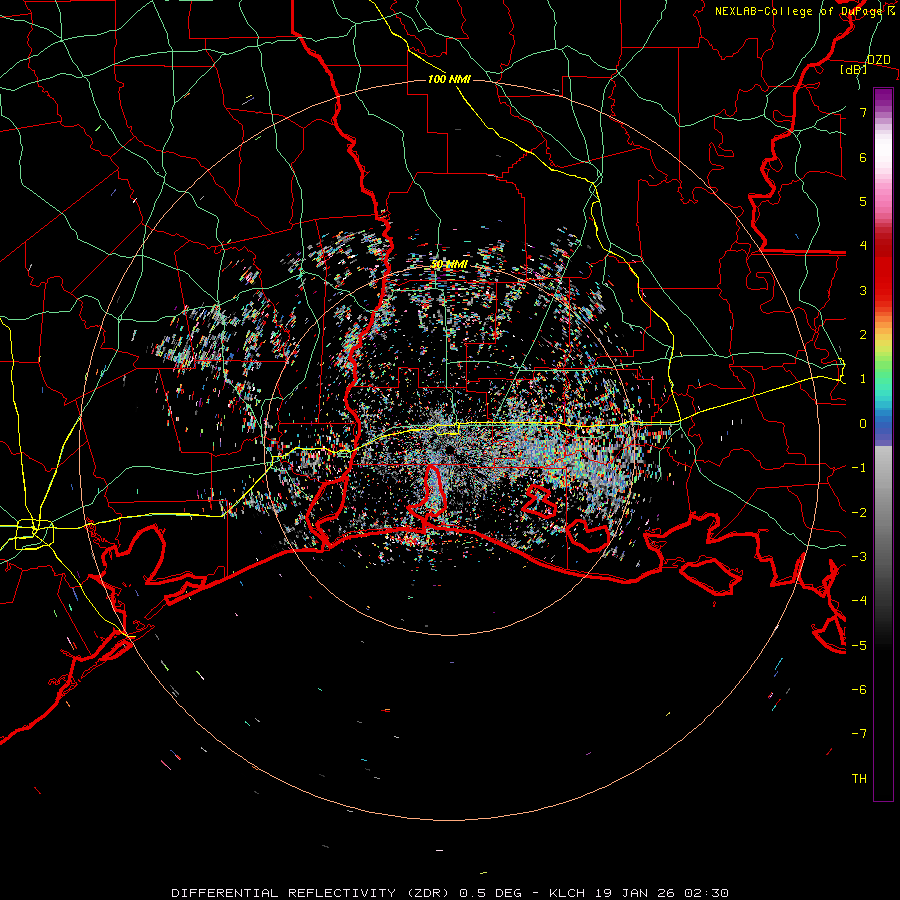Click the -1 dB label on color scale

click(859, 468)
